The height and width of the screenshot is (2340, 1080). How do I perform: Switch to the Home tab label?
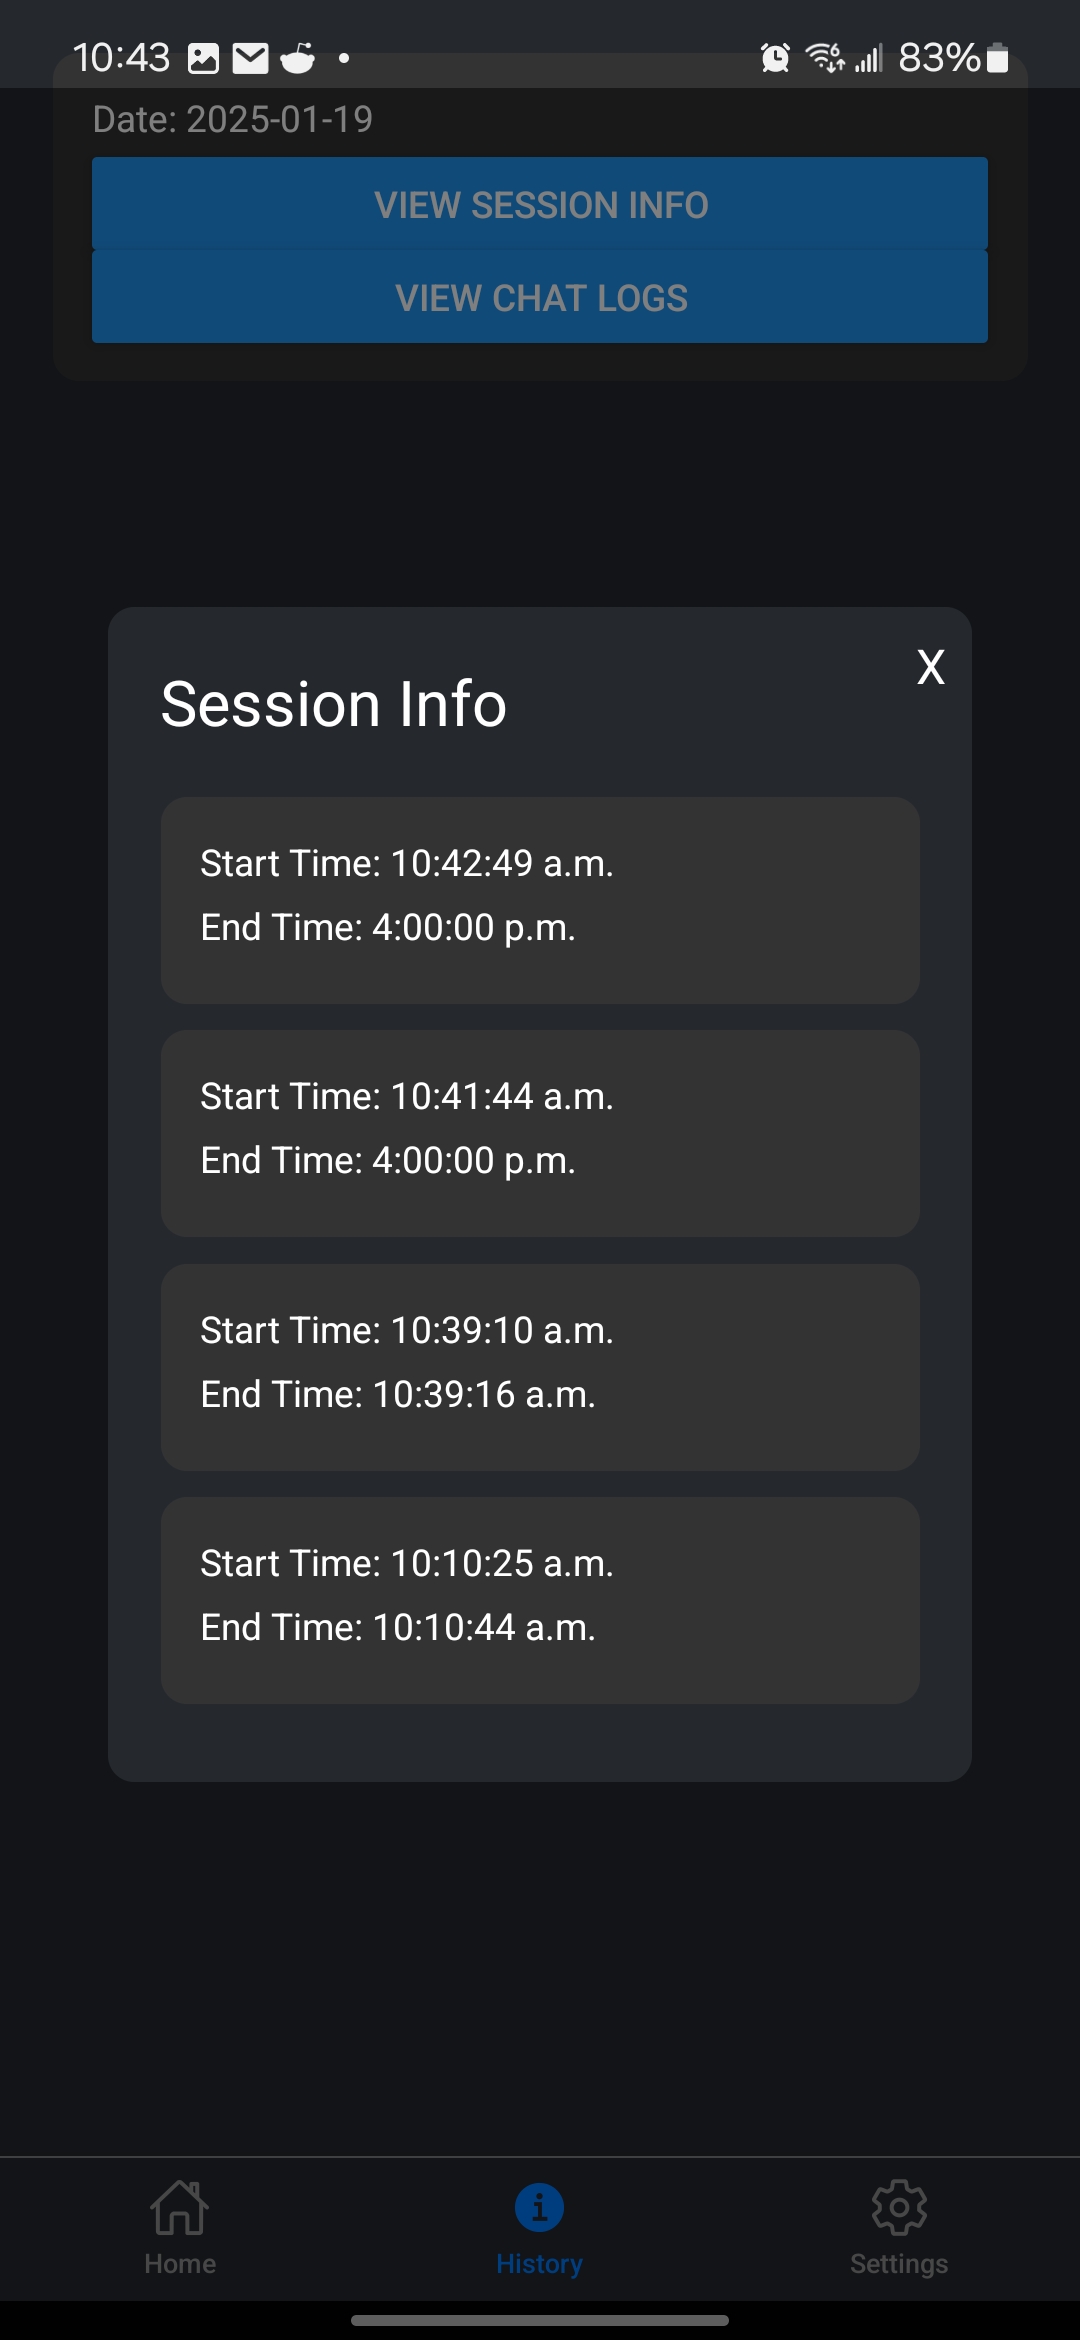180,2264
